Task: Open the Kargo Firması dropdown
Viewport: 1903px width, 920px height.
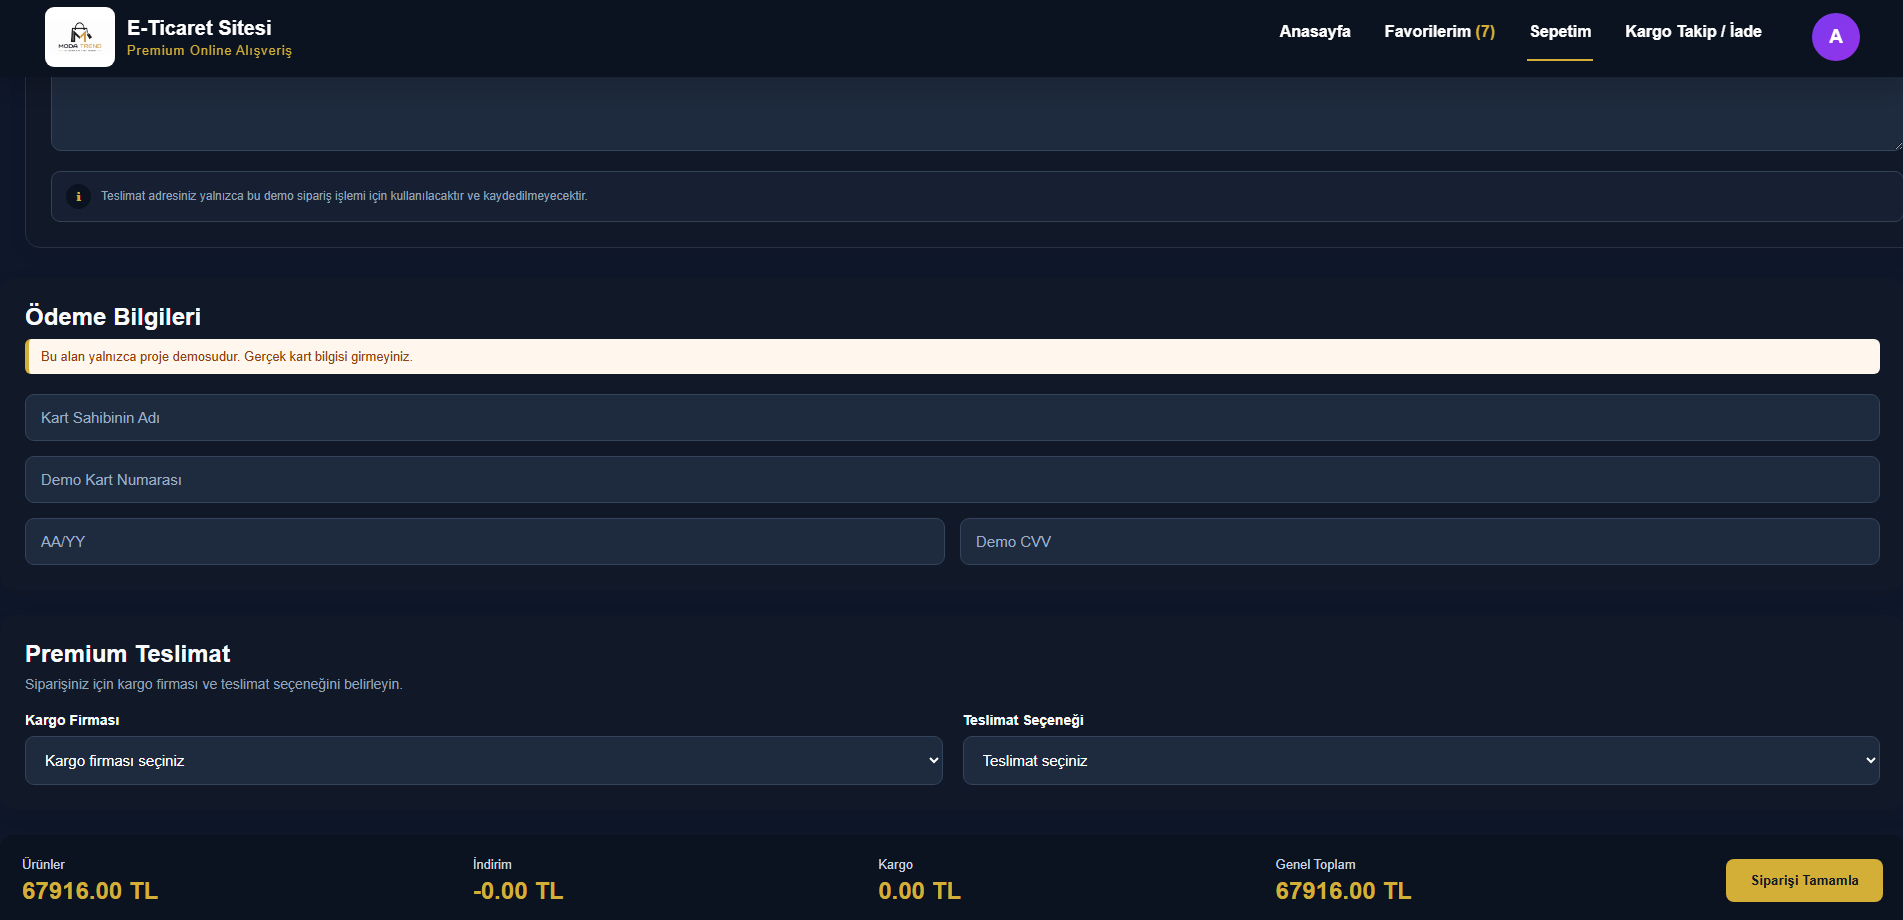Action: (x=483, y=761)
